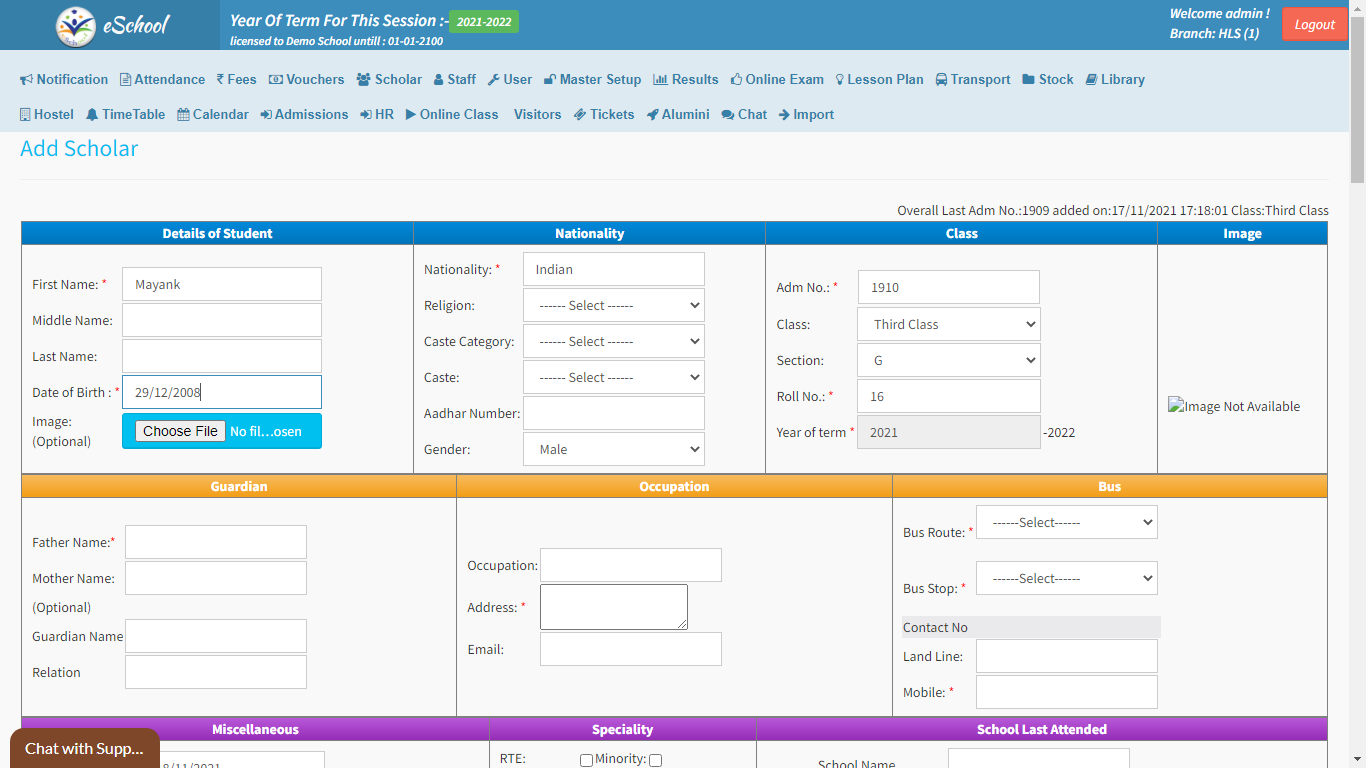Click the Lesson Plan lightbulb icon
The width and height of the screenshot is (1366, 768).
tap(840, 80)
